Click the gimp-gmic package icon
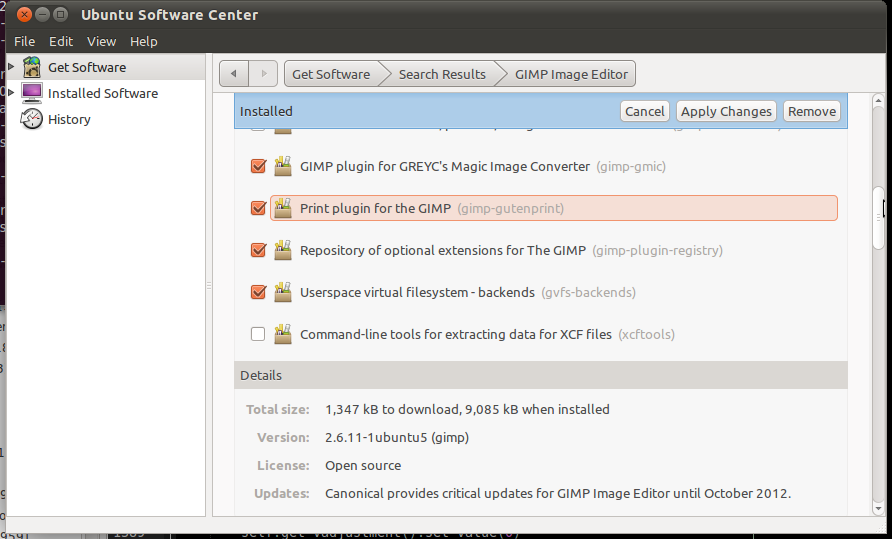 (x=283, y=166)
